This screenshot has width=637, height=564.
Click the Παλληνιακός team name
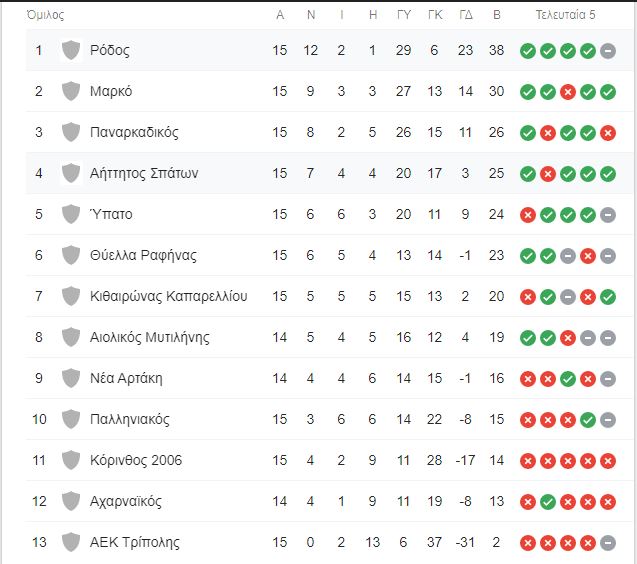point(130,419)
